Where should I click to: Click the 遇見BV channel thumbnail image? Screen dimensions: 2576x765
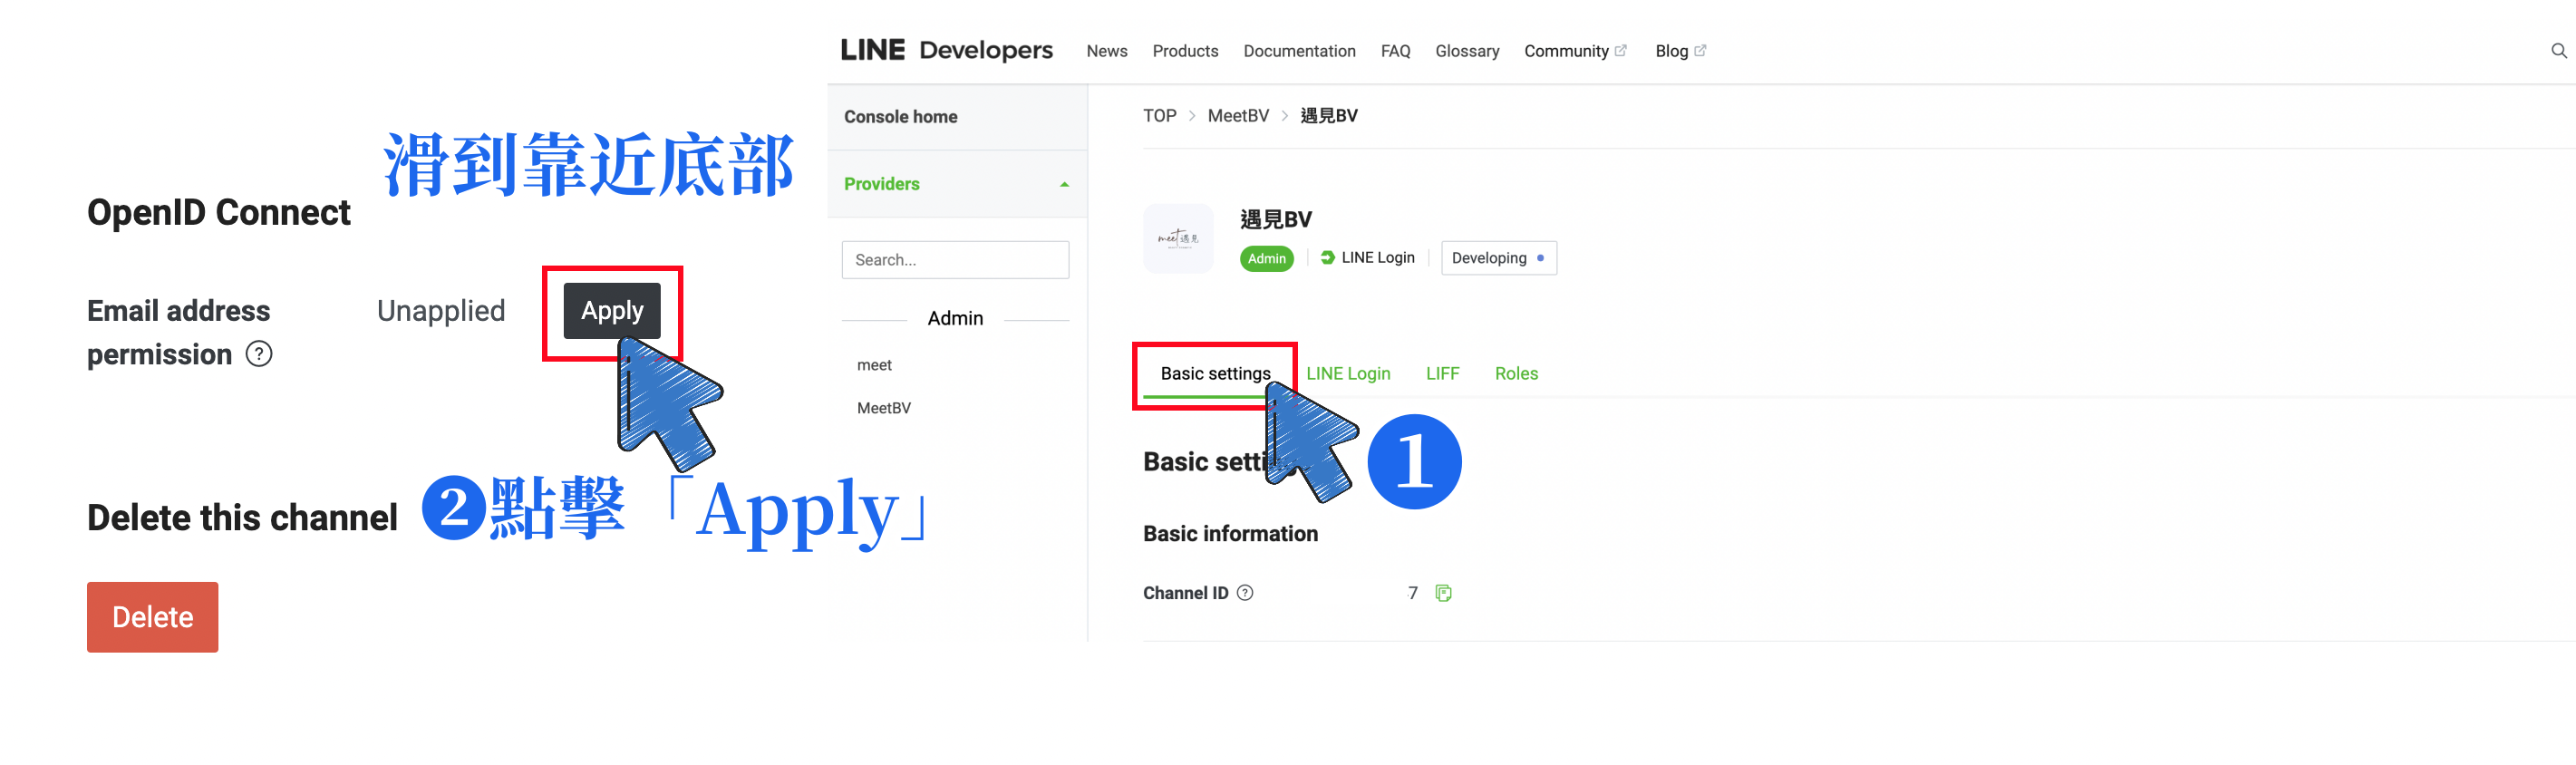pyautogui.click(x=1178, y=239)
